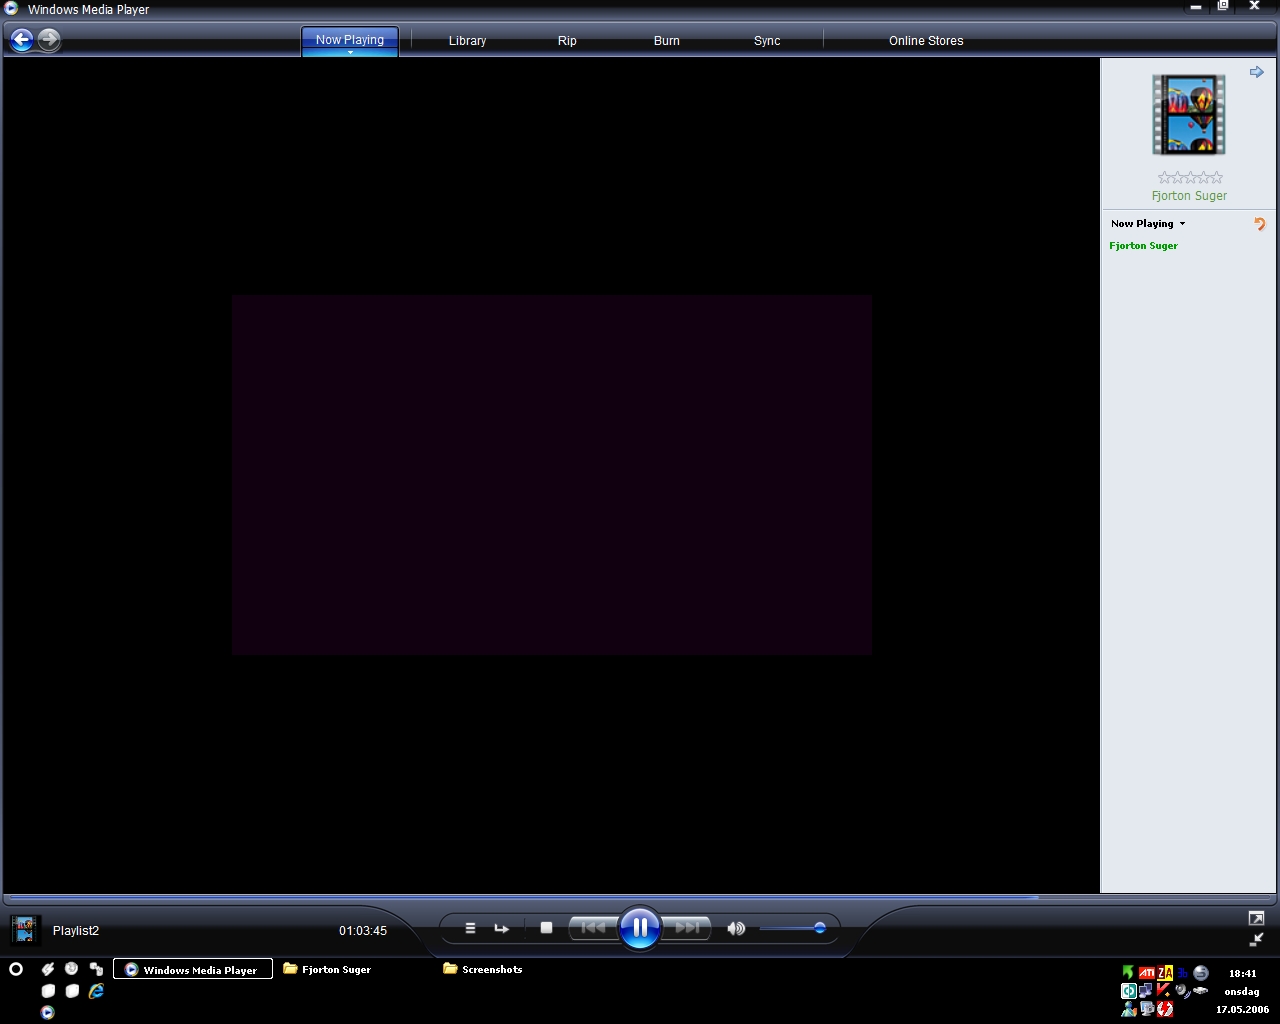Click the network computers tray icon
Image resolution: width=1280 pixels, height=1024 pixels.
pos(1146,991)
